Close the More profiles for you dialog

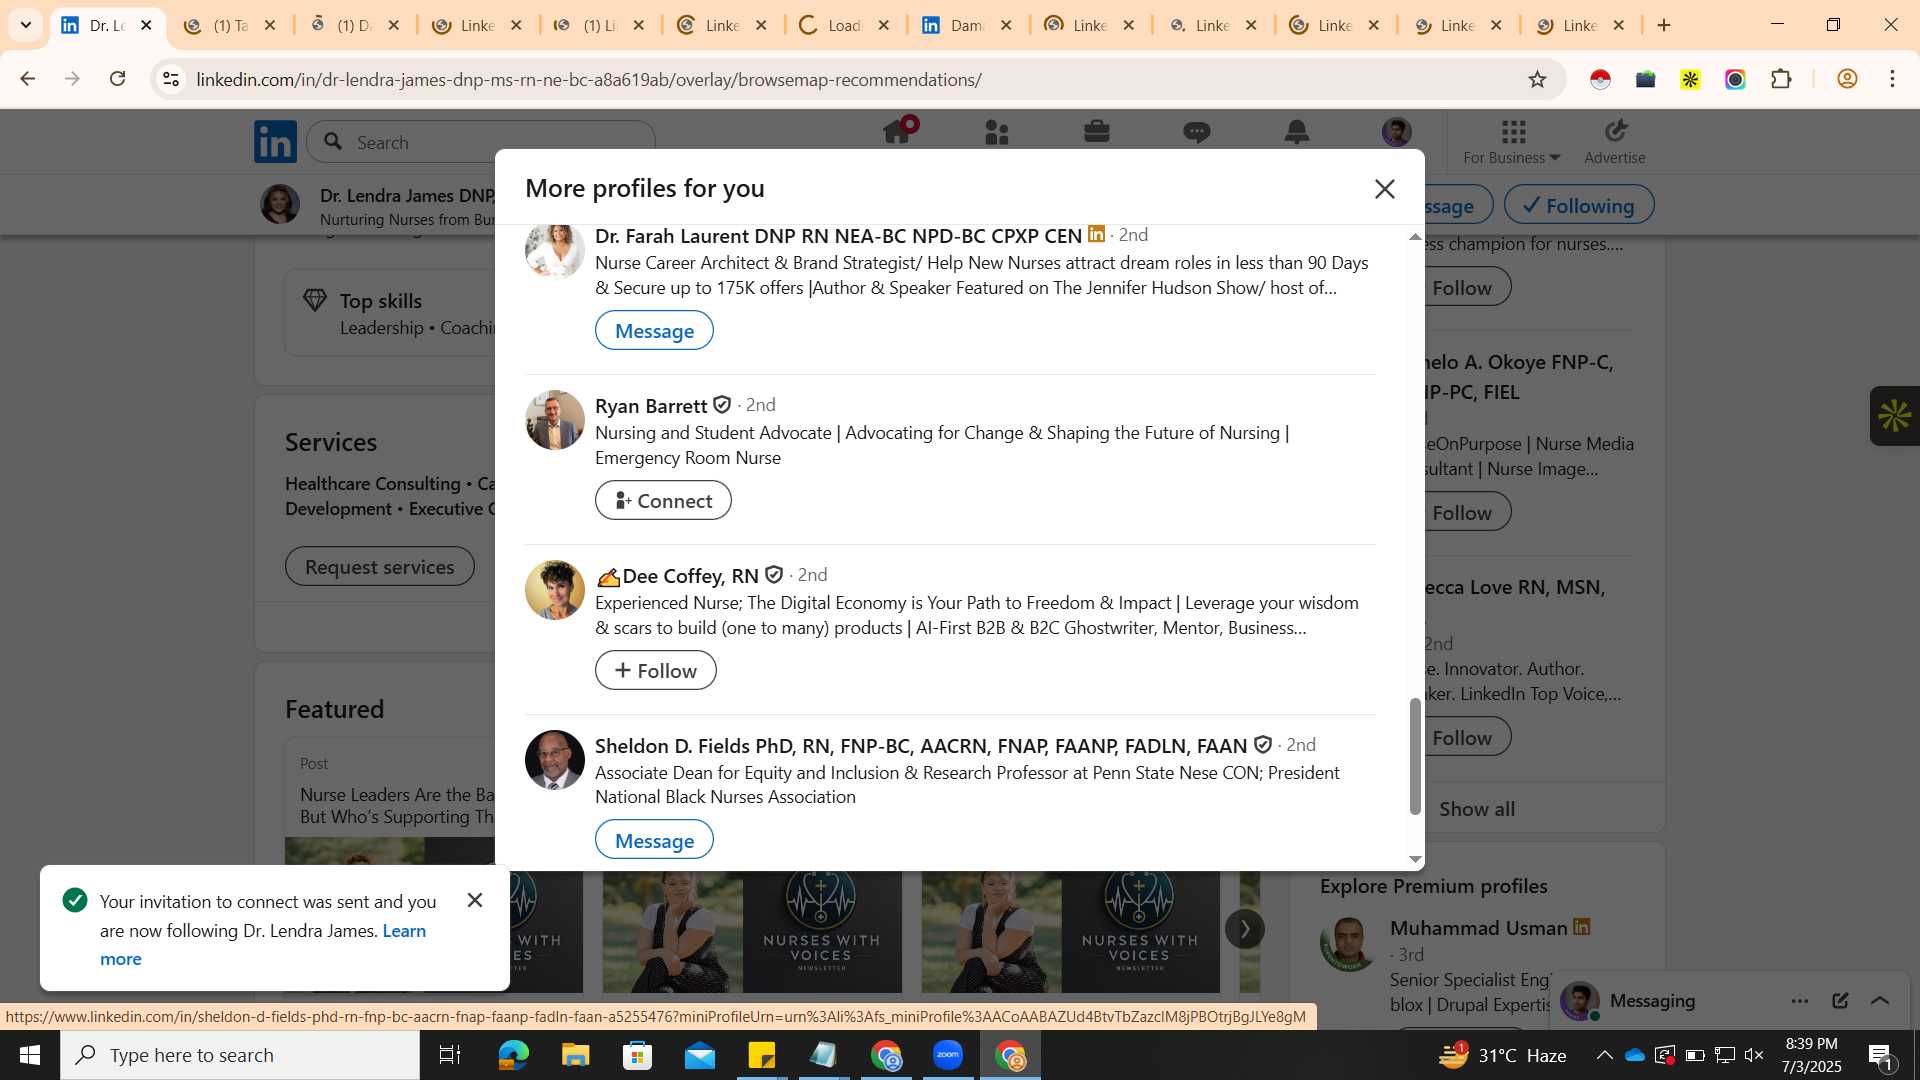[x=1384, y=189]
